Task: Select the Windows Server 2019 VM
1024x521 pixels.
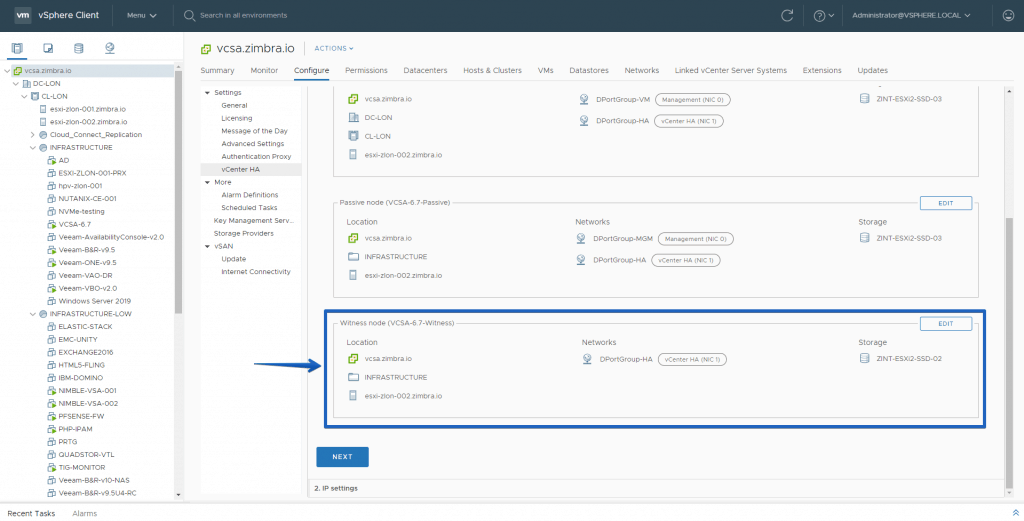Action: [95, 301]
